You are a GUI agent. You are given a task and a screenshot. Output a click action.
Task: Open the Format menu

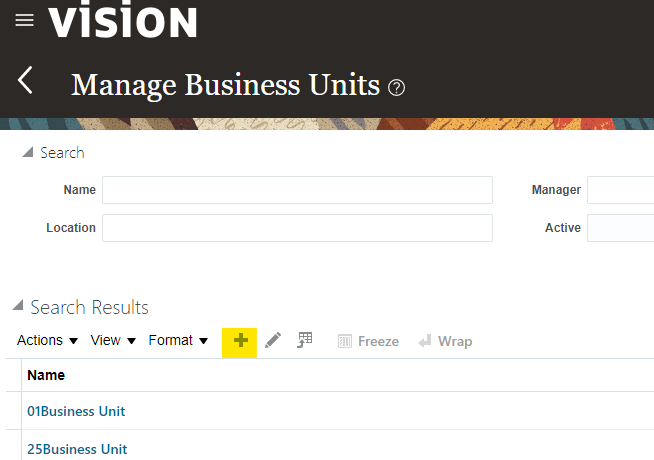click(178, 341)
